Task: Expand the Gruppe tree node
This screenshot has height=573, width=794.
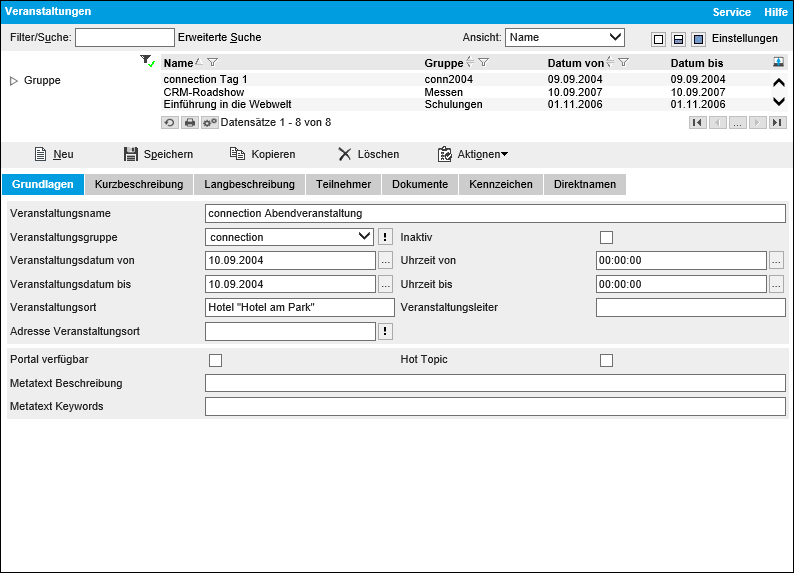Action: click(14, 81)
